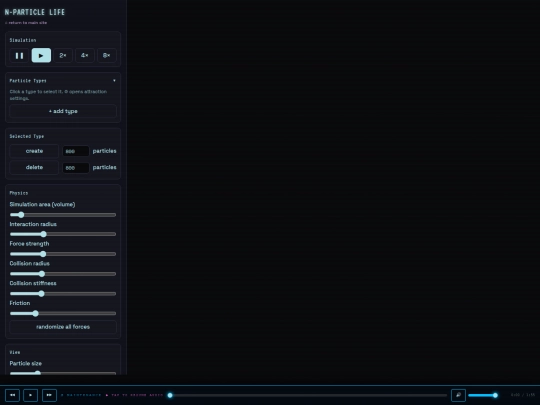Click the delete particles button

pyautogui.click(x=34, y=167)
